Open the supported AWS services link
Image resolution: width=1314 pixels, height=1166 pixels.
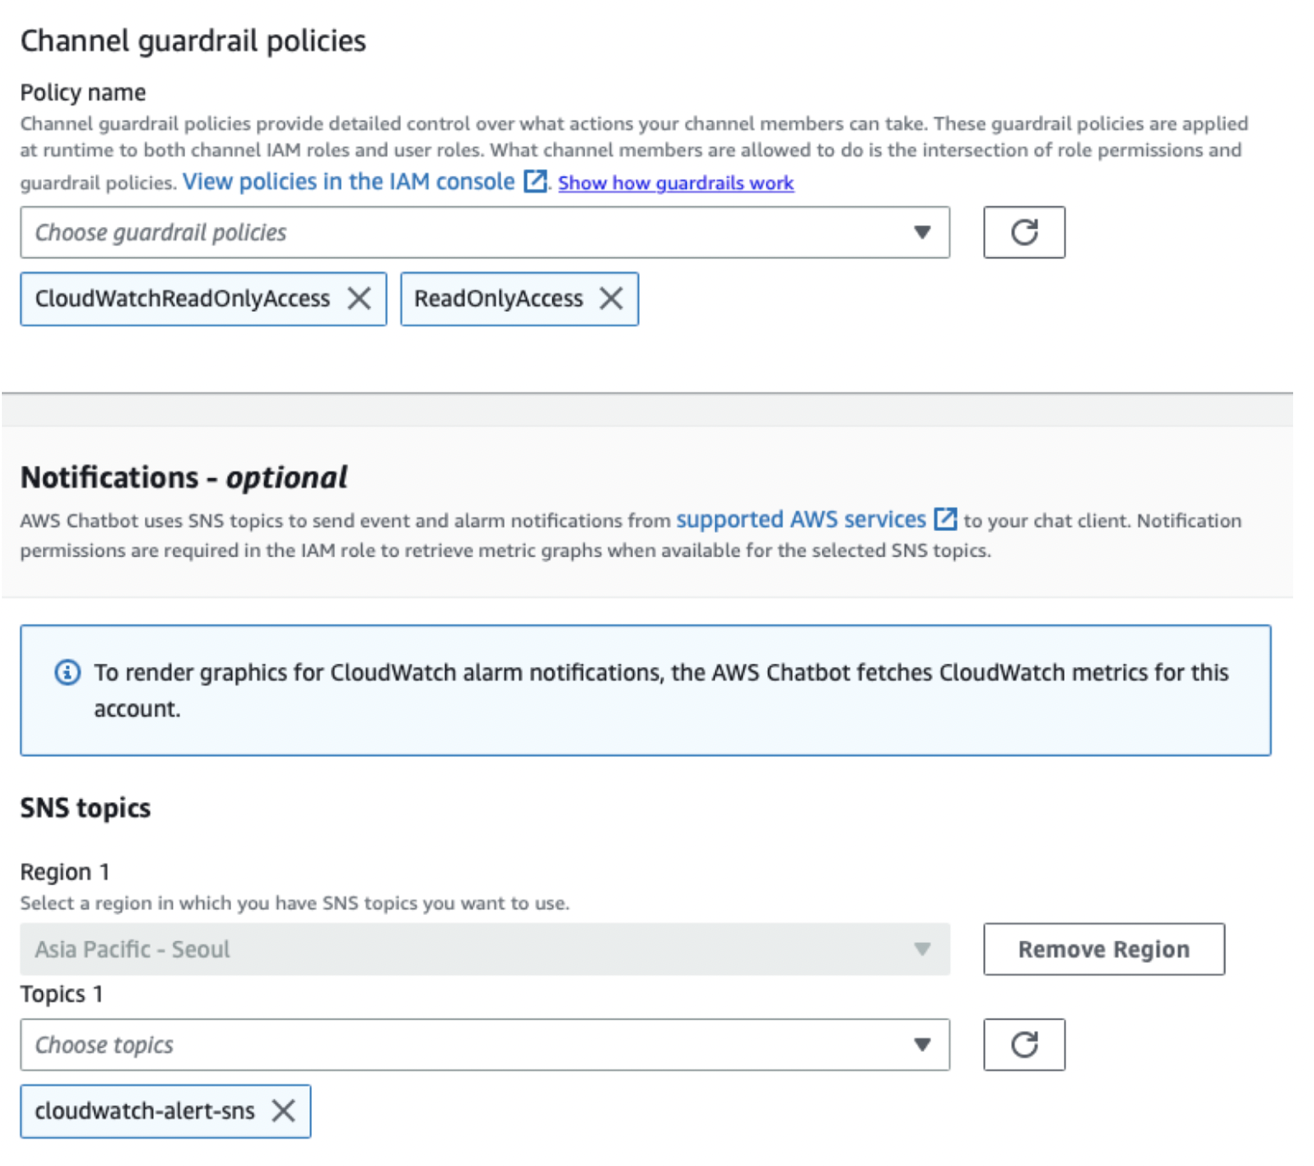click(801, 519)
